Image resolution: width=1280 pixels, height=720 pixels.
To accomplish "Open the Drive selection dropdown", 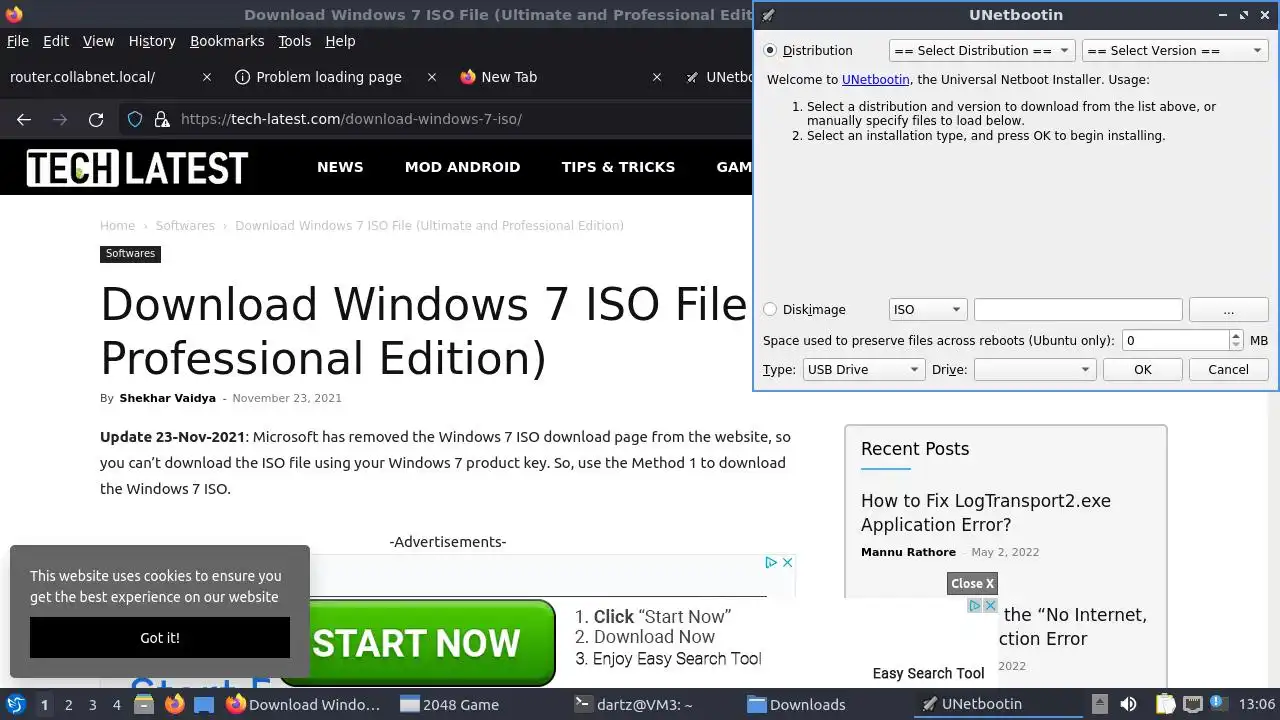I will click(1034, 370).
